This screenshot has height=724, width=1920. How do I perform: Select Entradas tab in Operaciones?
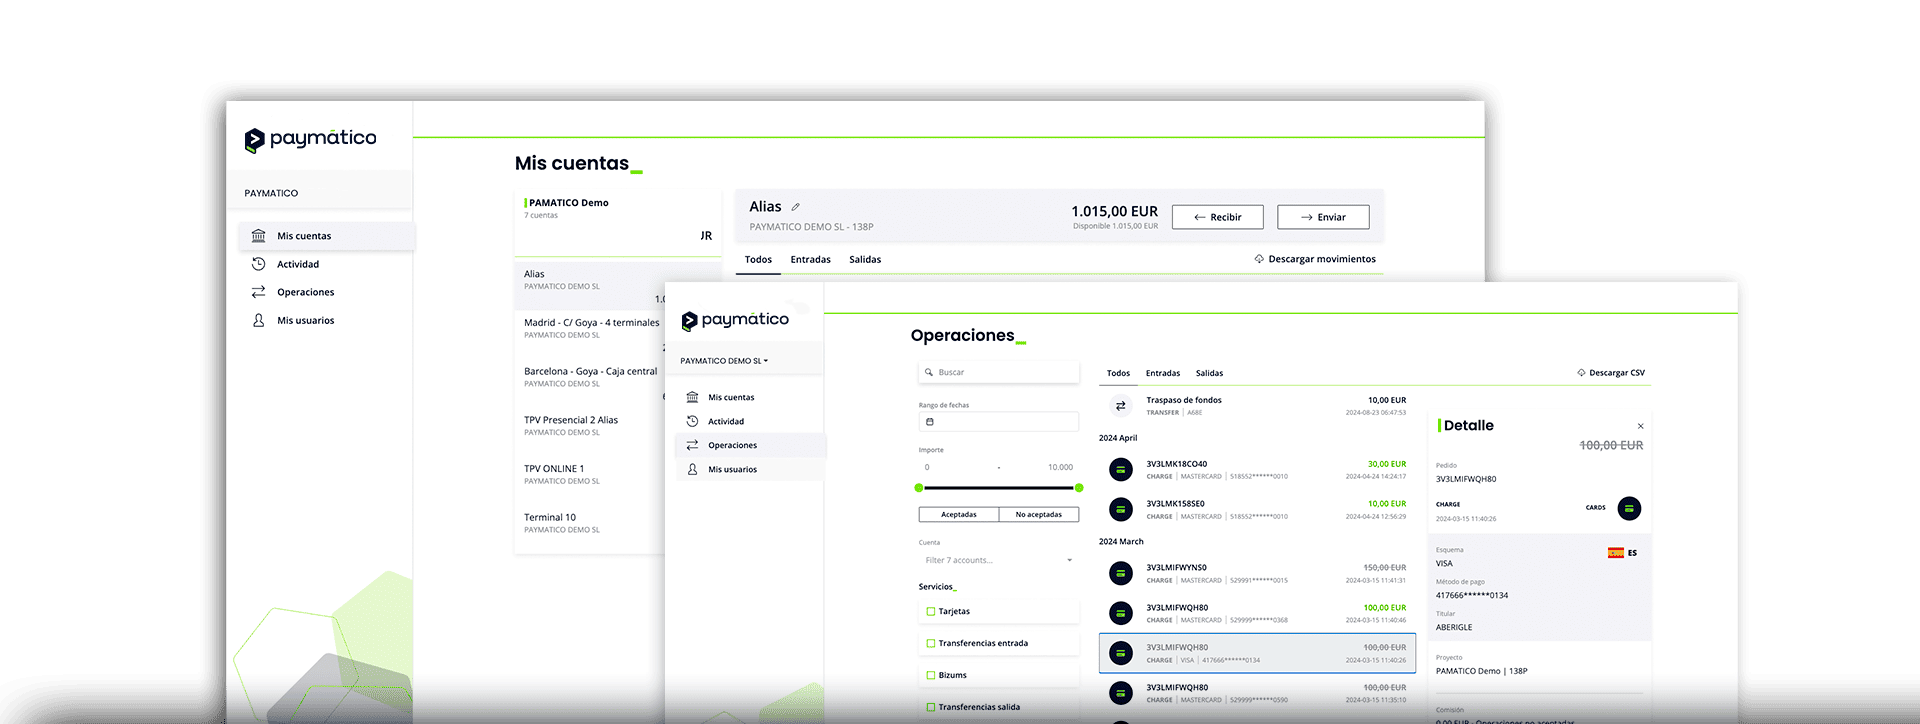[1163, 373]
